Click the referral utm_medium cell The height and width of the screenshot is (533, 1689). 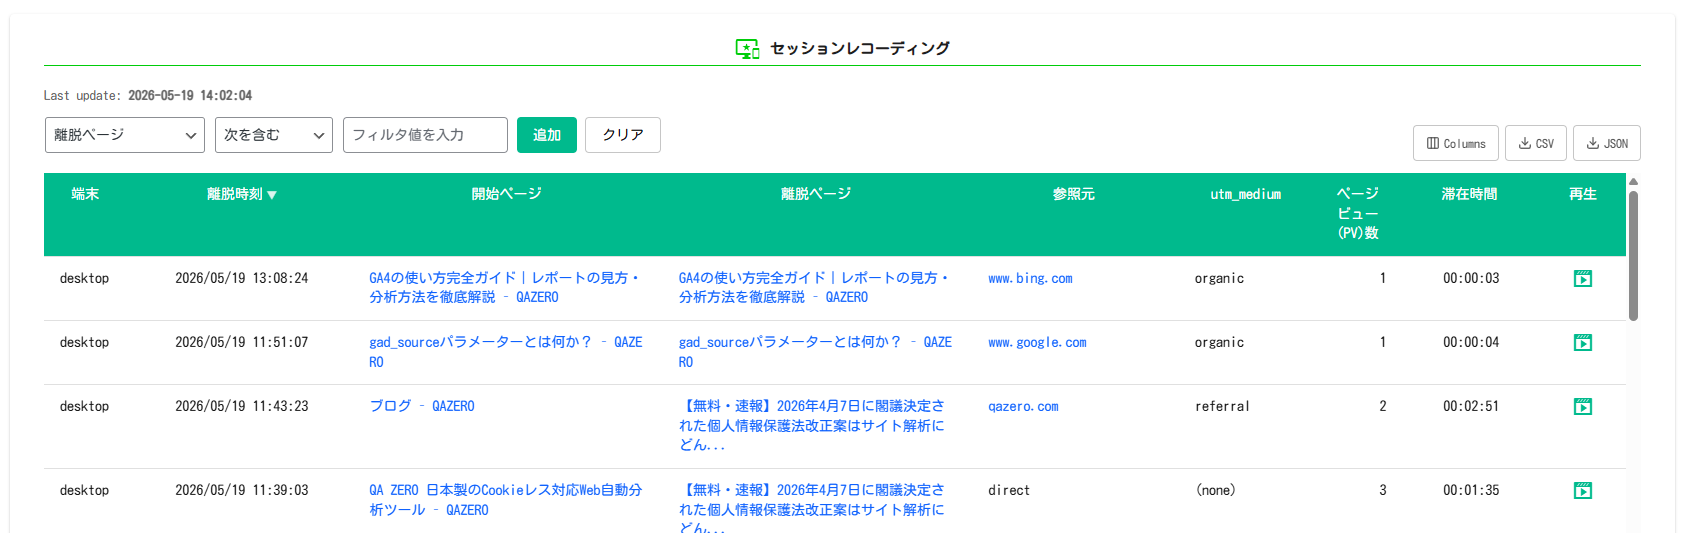pyautogui.click(x=1222, y=406)
